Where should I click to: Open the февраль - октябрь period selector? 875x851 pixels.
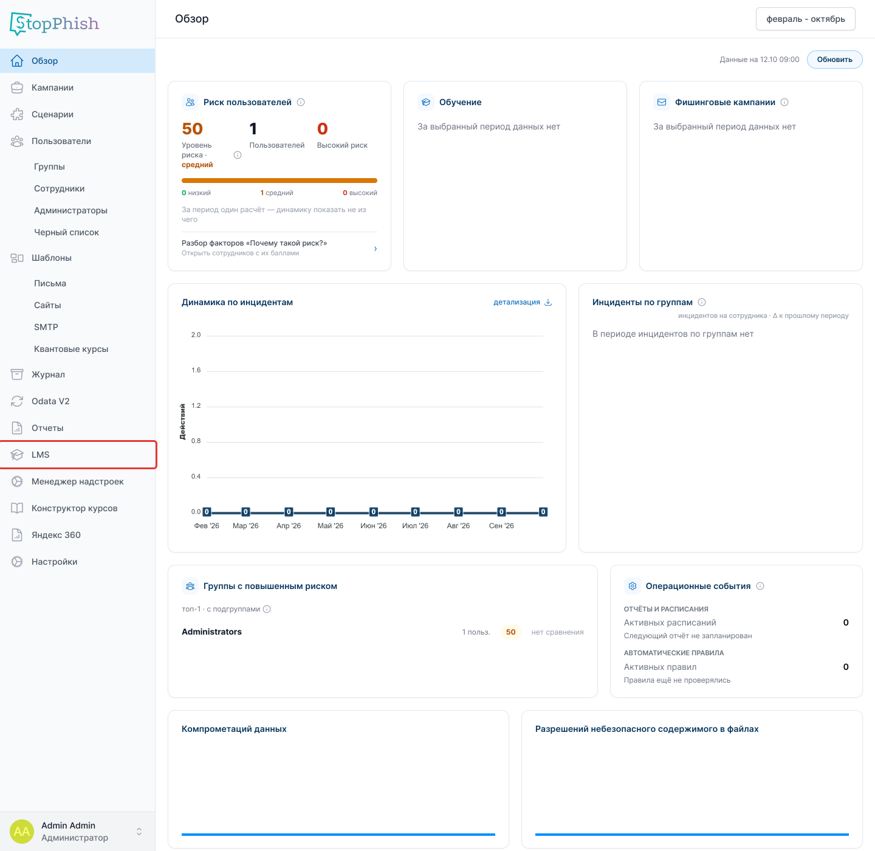pyautogui.click(x=805, y=19)
